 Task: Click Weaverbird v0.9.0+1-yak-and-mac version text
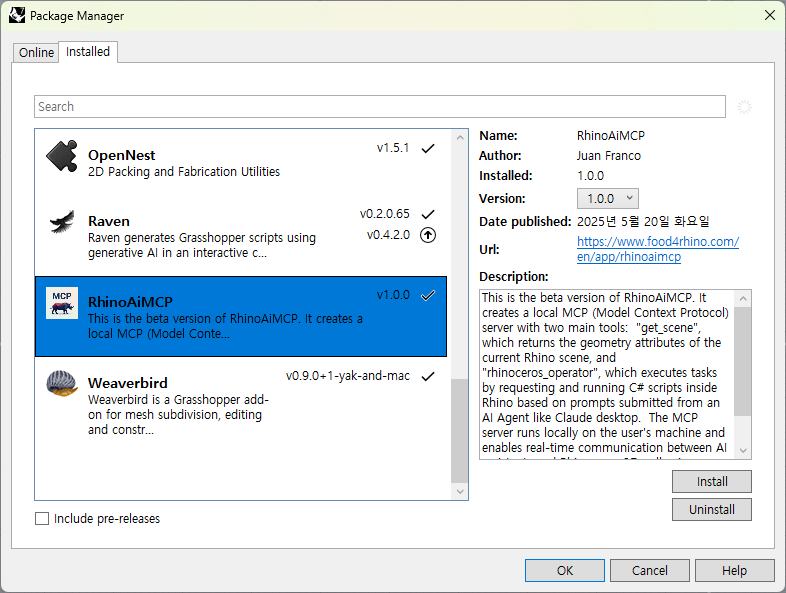[348, 375]
